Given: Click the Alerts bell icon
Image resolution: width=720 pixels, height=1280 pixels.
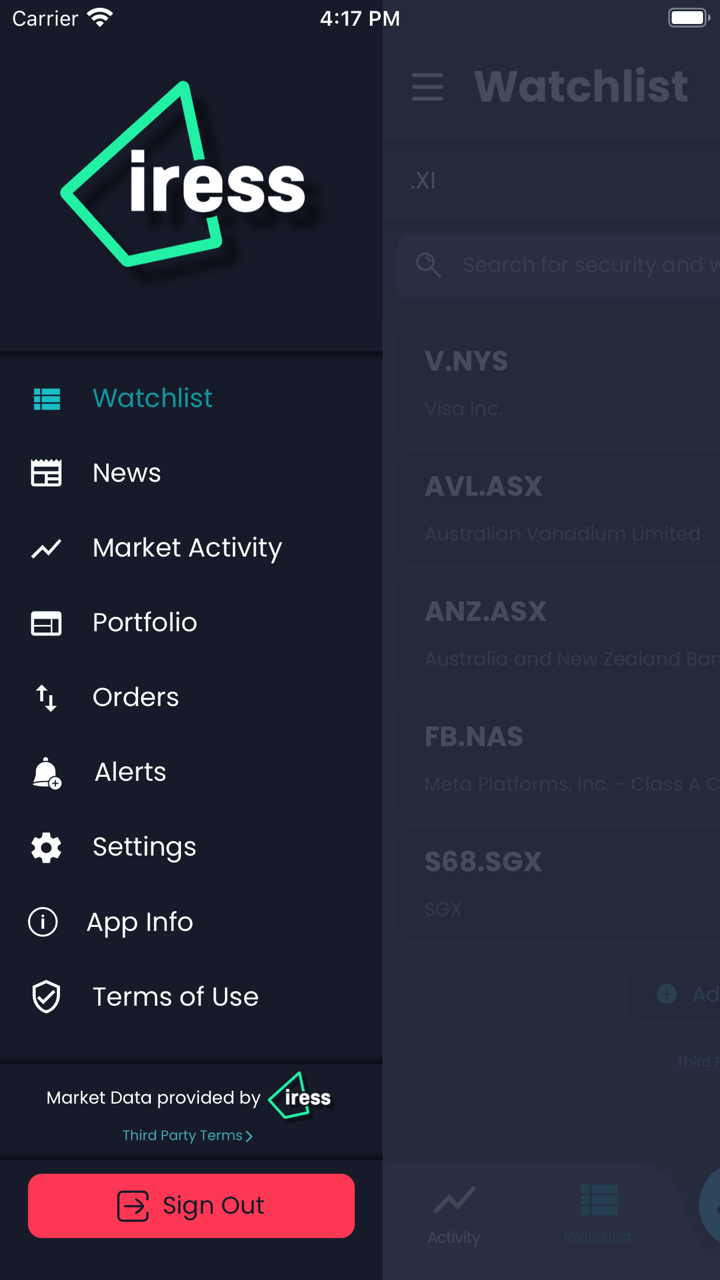Looking at the screenshot, I should point(46,773).
